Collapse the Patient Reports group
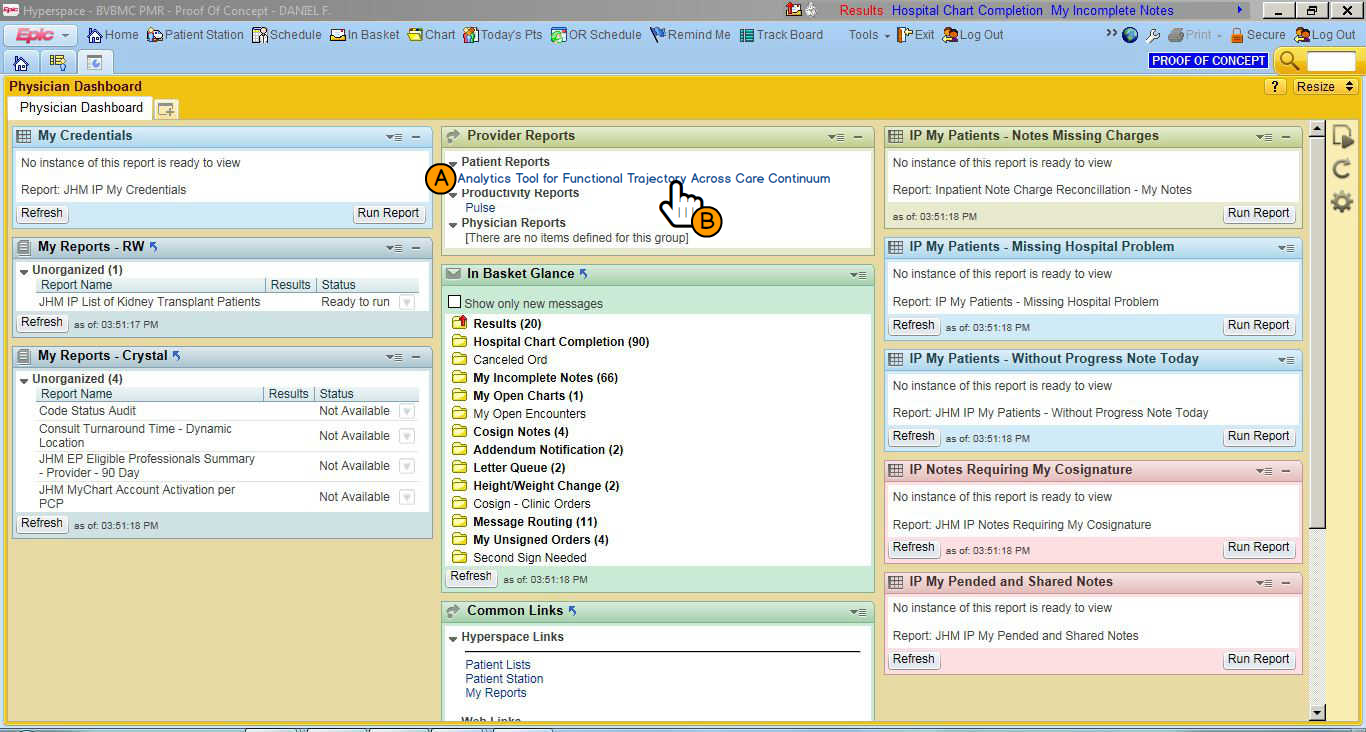Image resolution: width=1366 pixels, height=732 pixels. [x=453, y=163]
